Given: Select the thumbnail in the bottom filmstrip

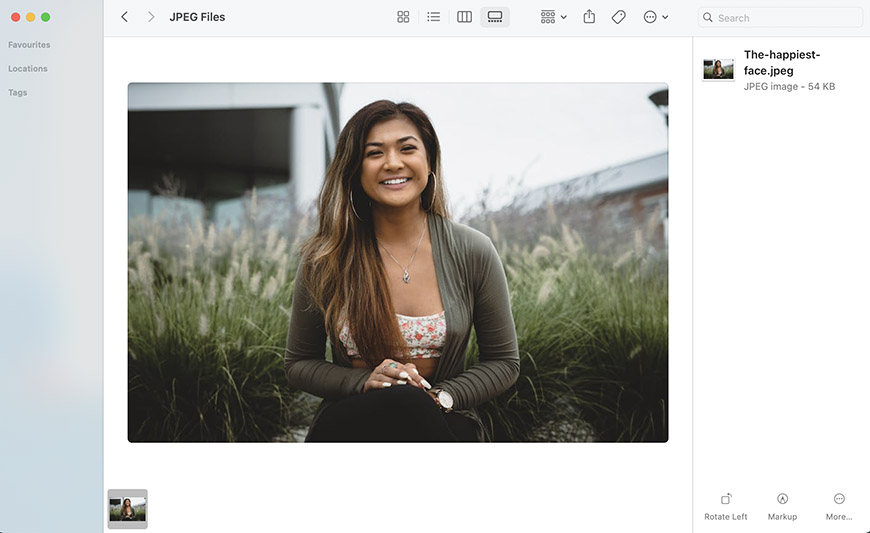Looking at the screenshot, I should point(127,509).
